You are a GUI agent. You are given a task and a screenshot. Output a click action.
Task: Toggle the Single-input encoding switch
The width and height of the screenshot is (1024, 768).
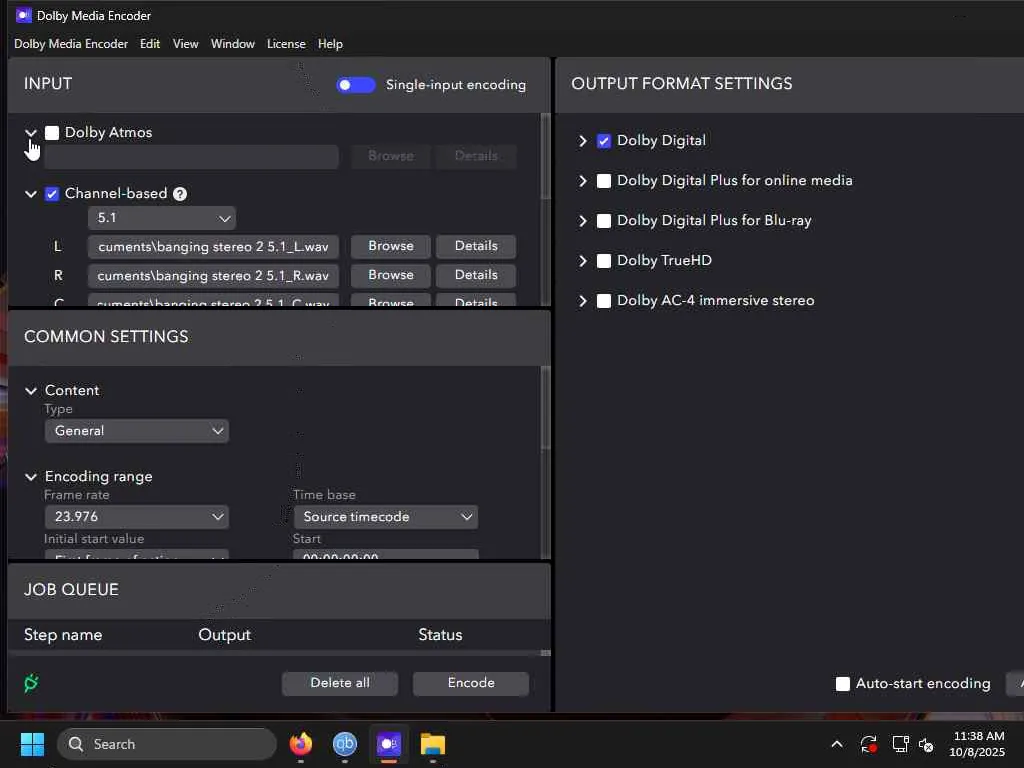tap(355, 85)
